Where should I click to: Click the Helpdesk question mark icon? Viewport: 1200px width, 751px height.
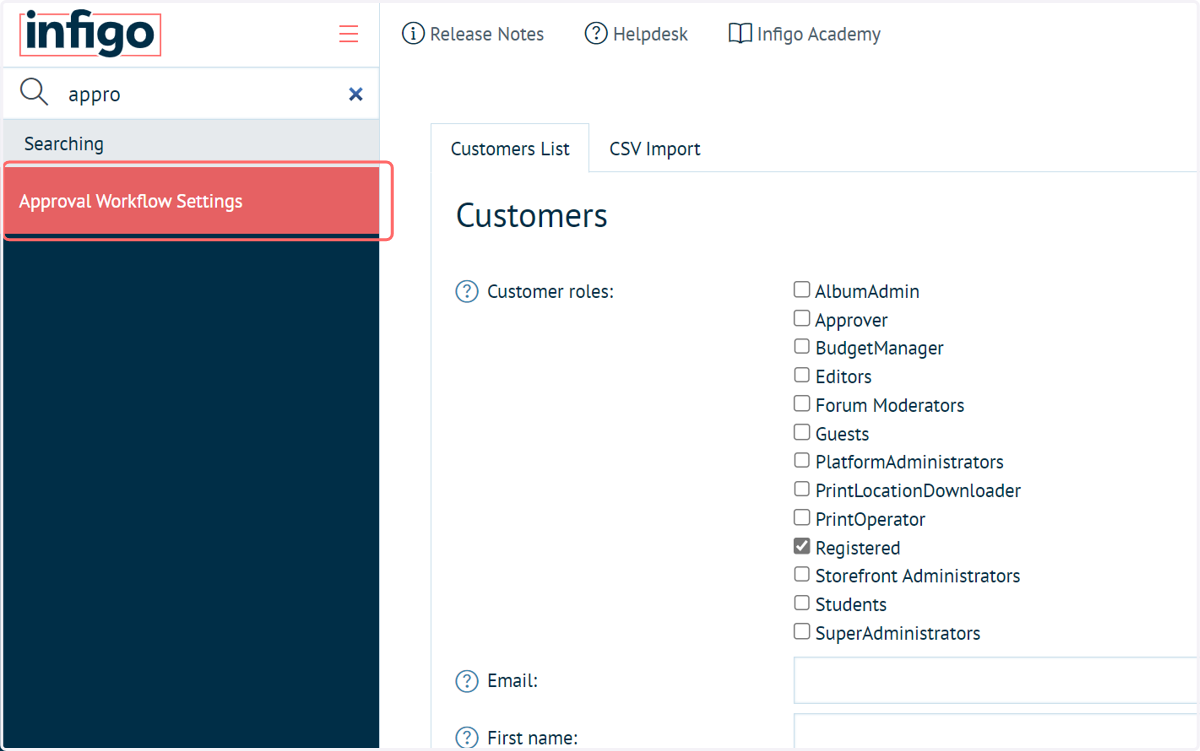(596, 34)
